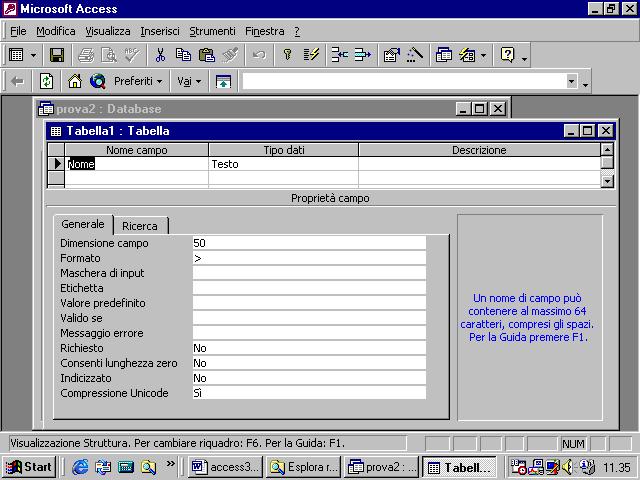The width and height of the screenshot is (640, 480).
Task: Open the Properties icon in toolbar
Action: coord(392,55)
